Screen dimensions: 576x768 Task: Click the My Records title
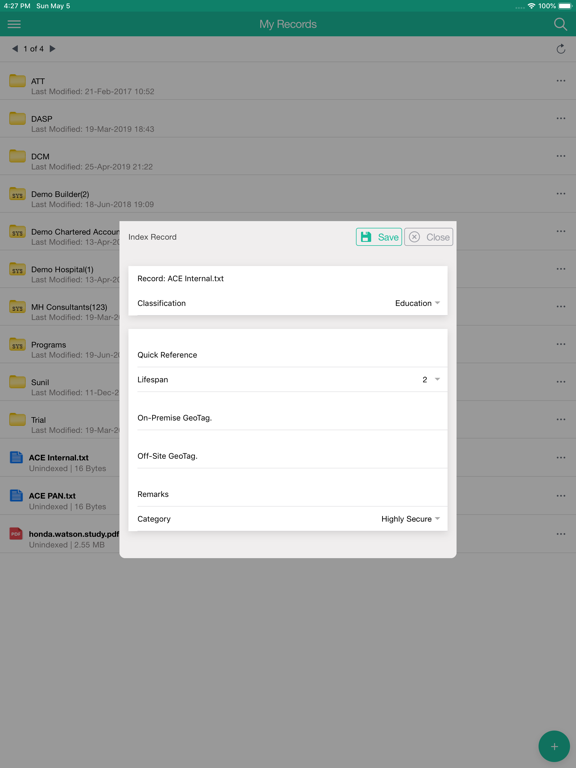pyautogui.click(x=288, y=24)
